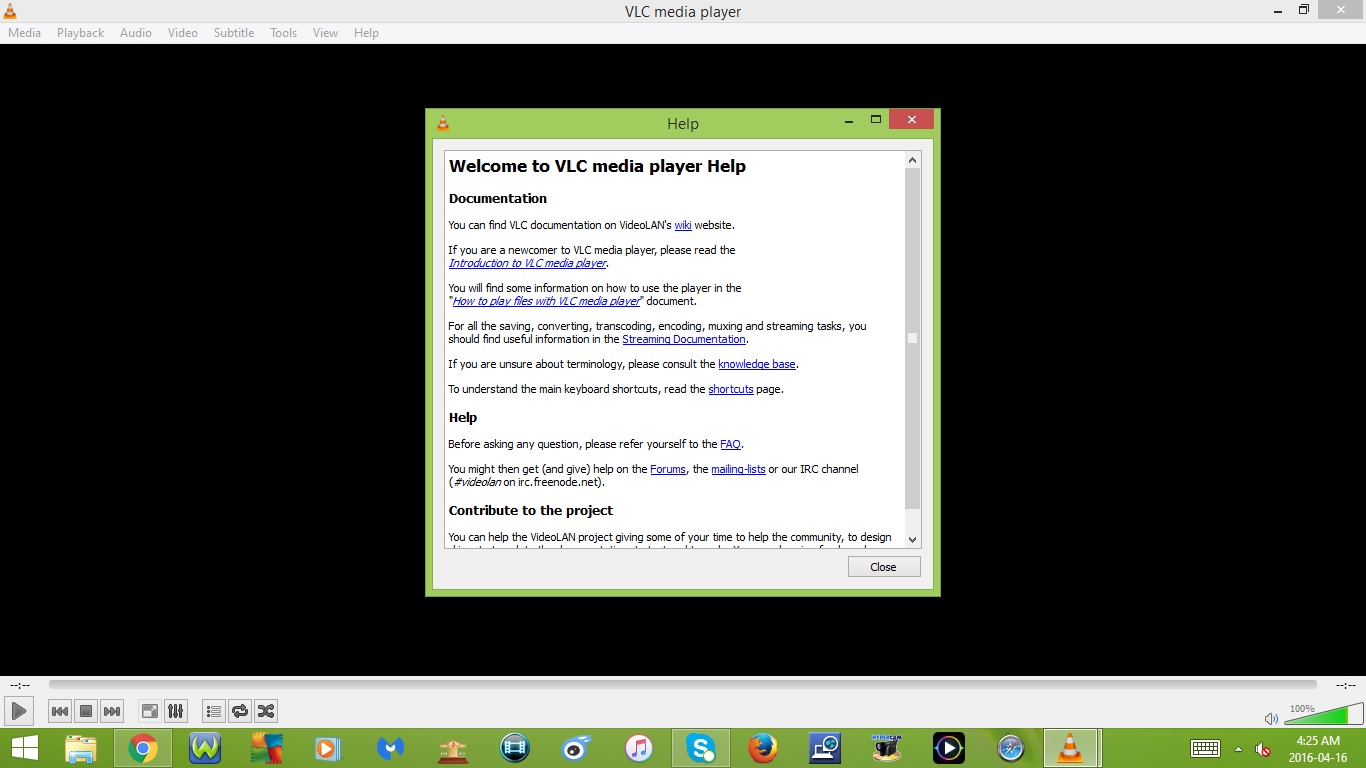
Task: Open the View menu
Action: tap(326, 32)
